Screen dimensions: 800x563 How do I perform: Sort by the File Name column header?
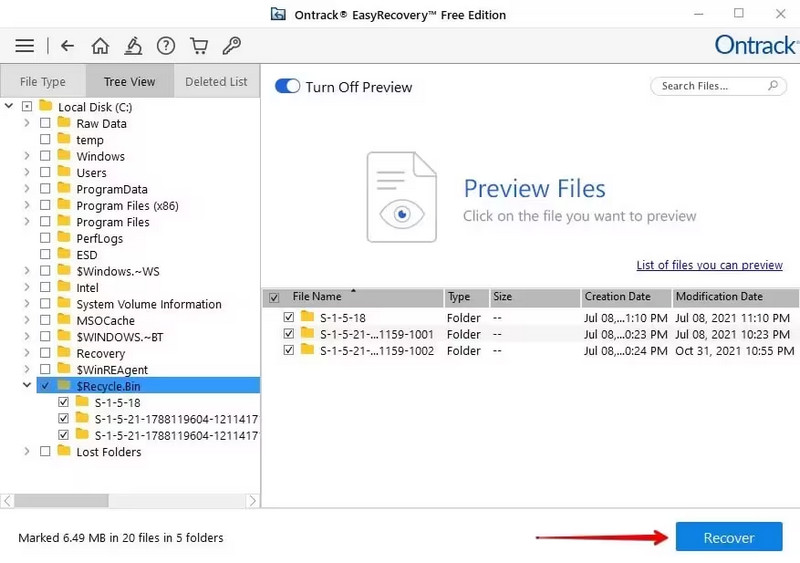353,297
